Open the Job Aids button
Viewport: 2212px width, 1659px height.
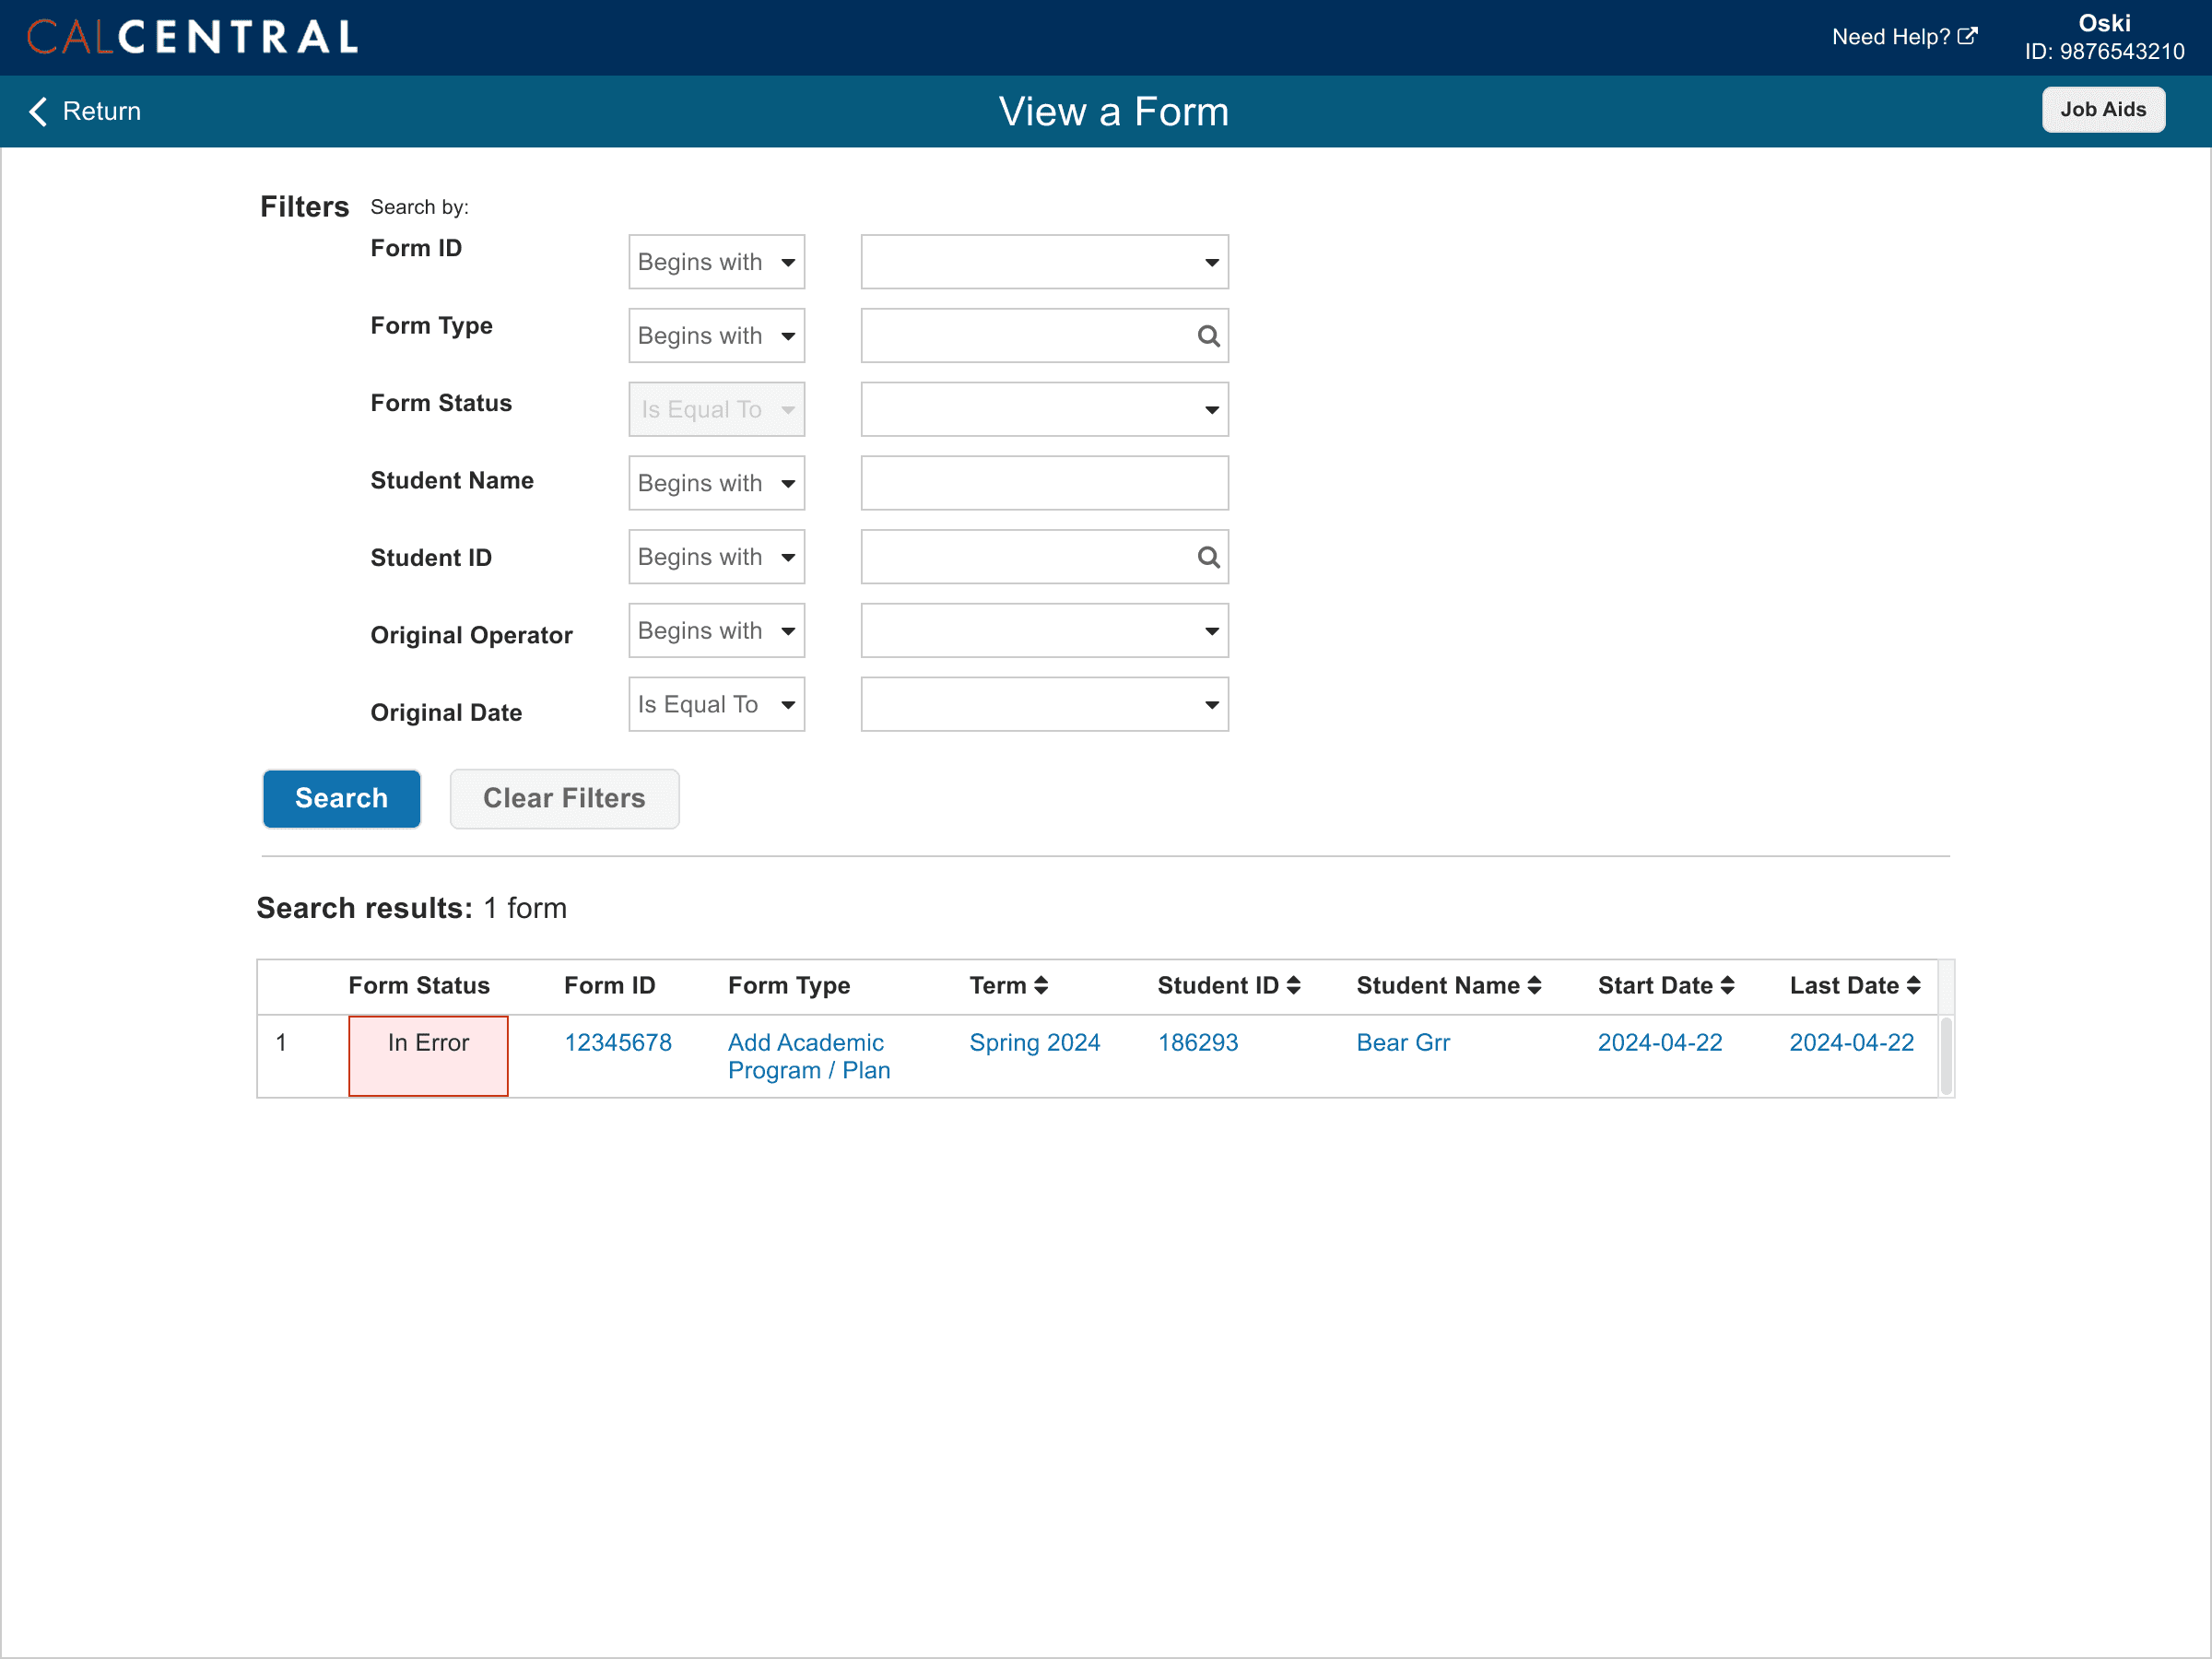[2102, 110]
